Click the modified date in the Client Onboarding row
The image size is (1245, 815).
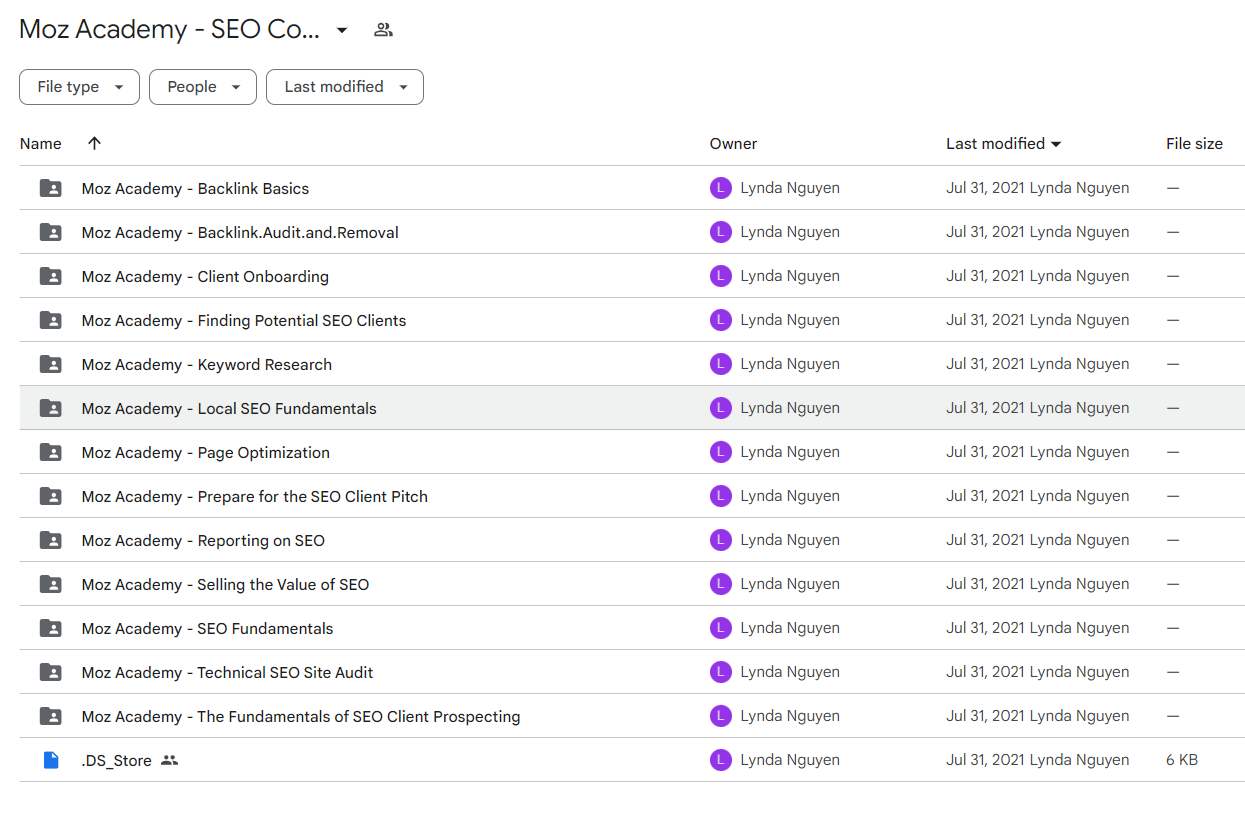[1038, 276]
